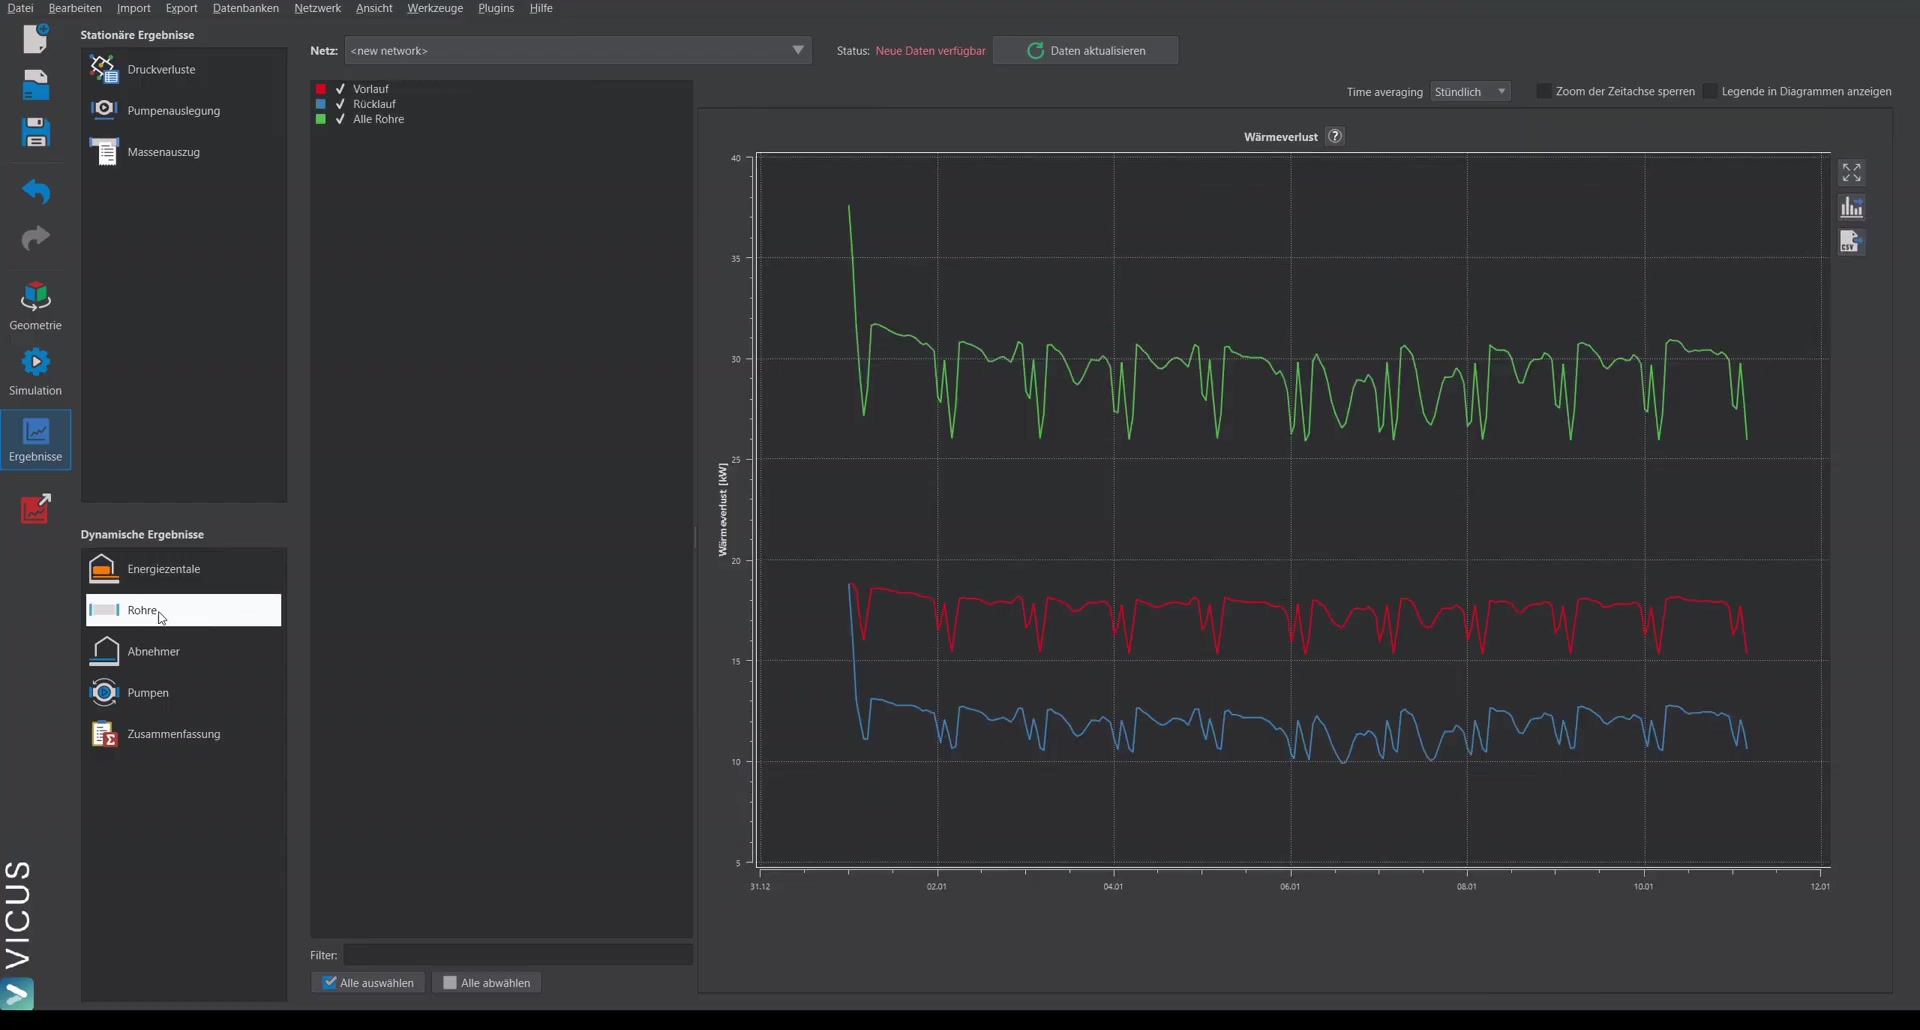This screenshot has width=1920, height=1030.
Task: Click Alle abwählen button
Action: pos(487,983)
